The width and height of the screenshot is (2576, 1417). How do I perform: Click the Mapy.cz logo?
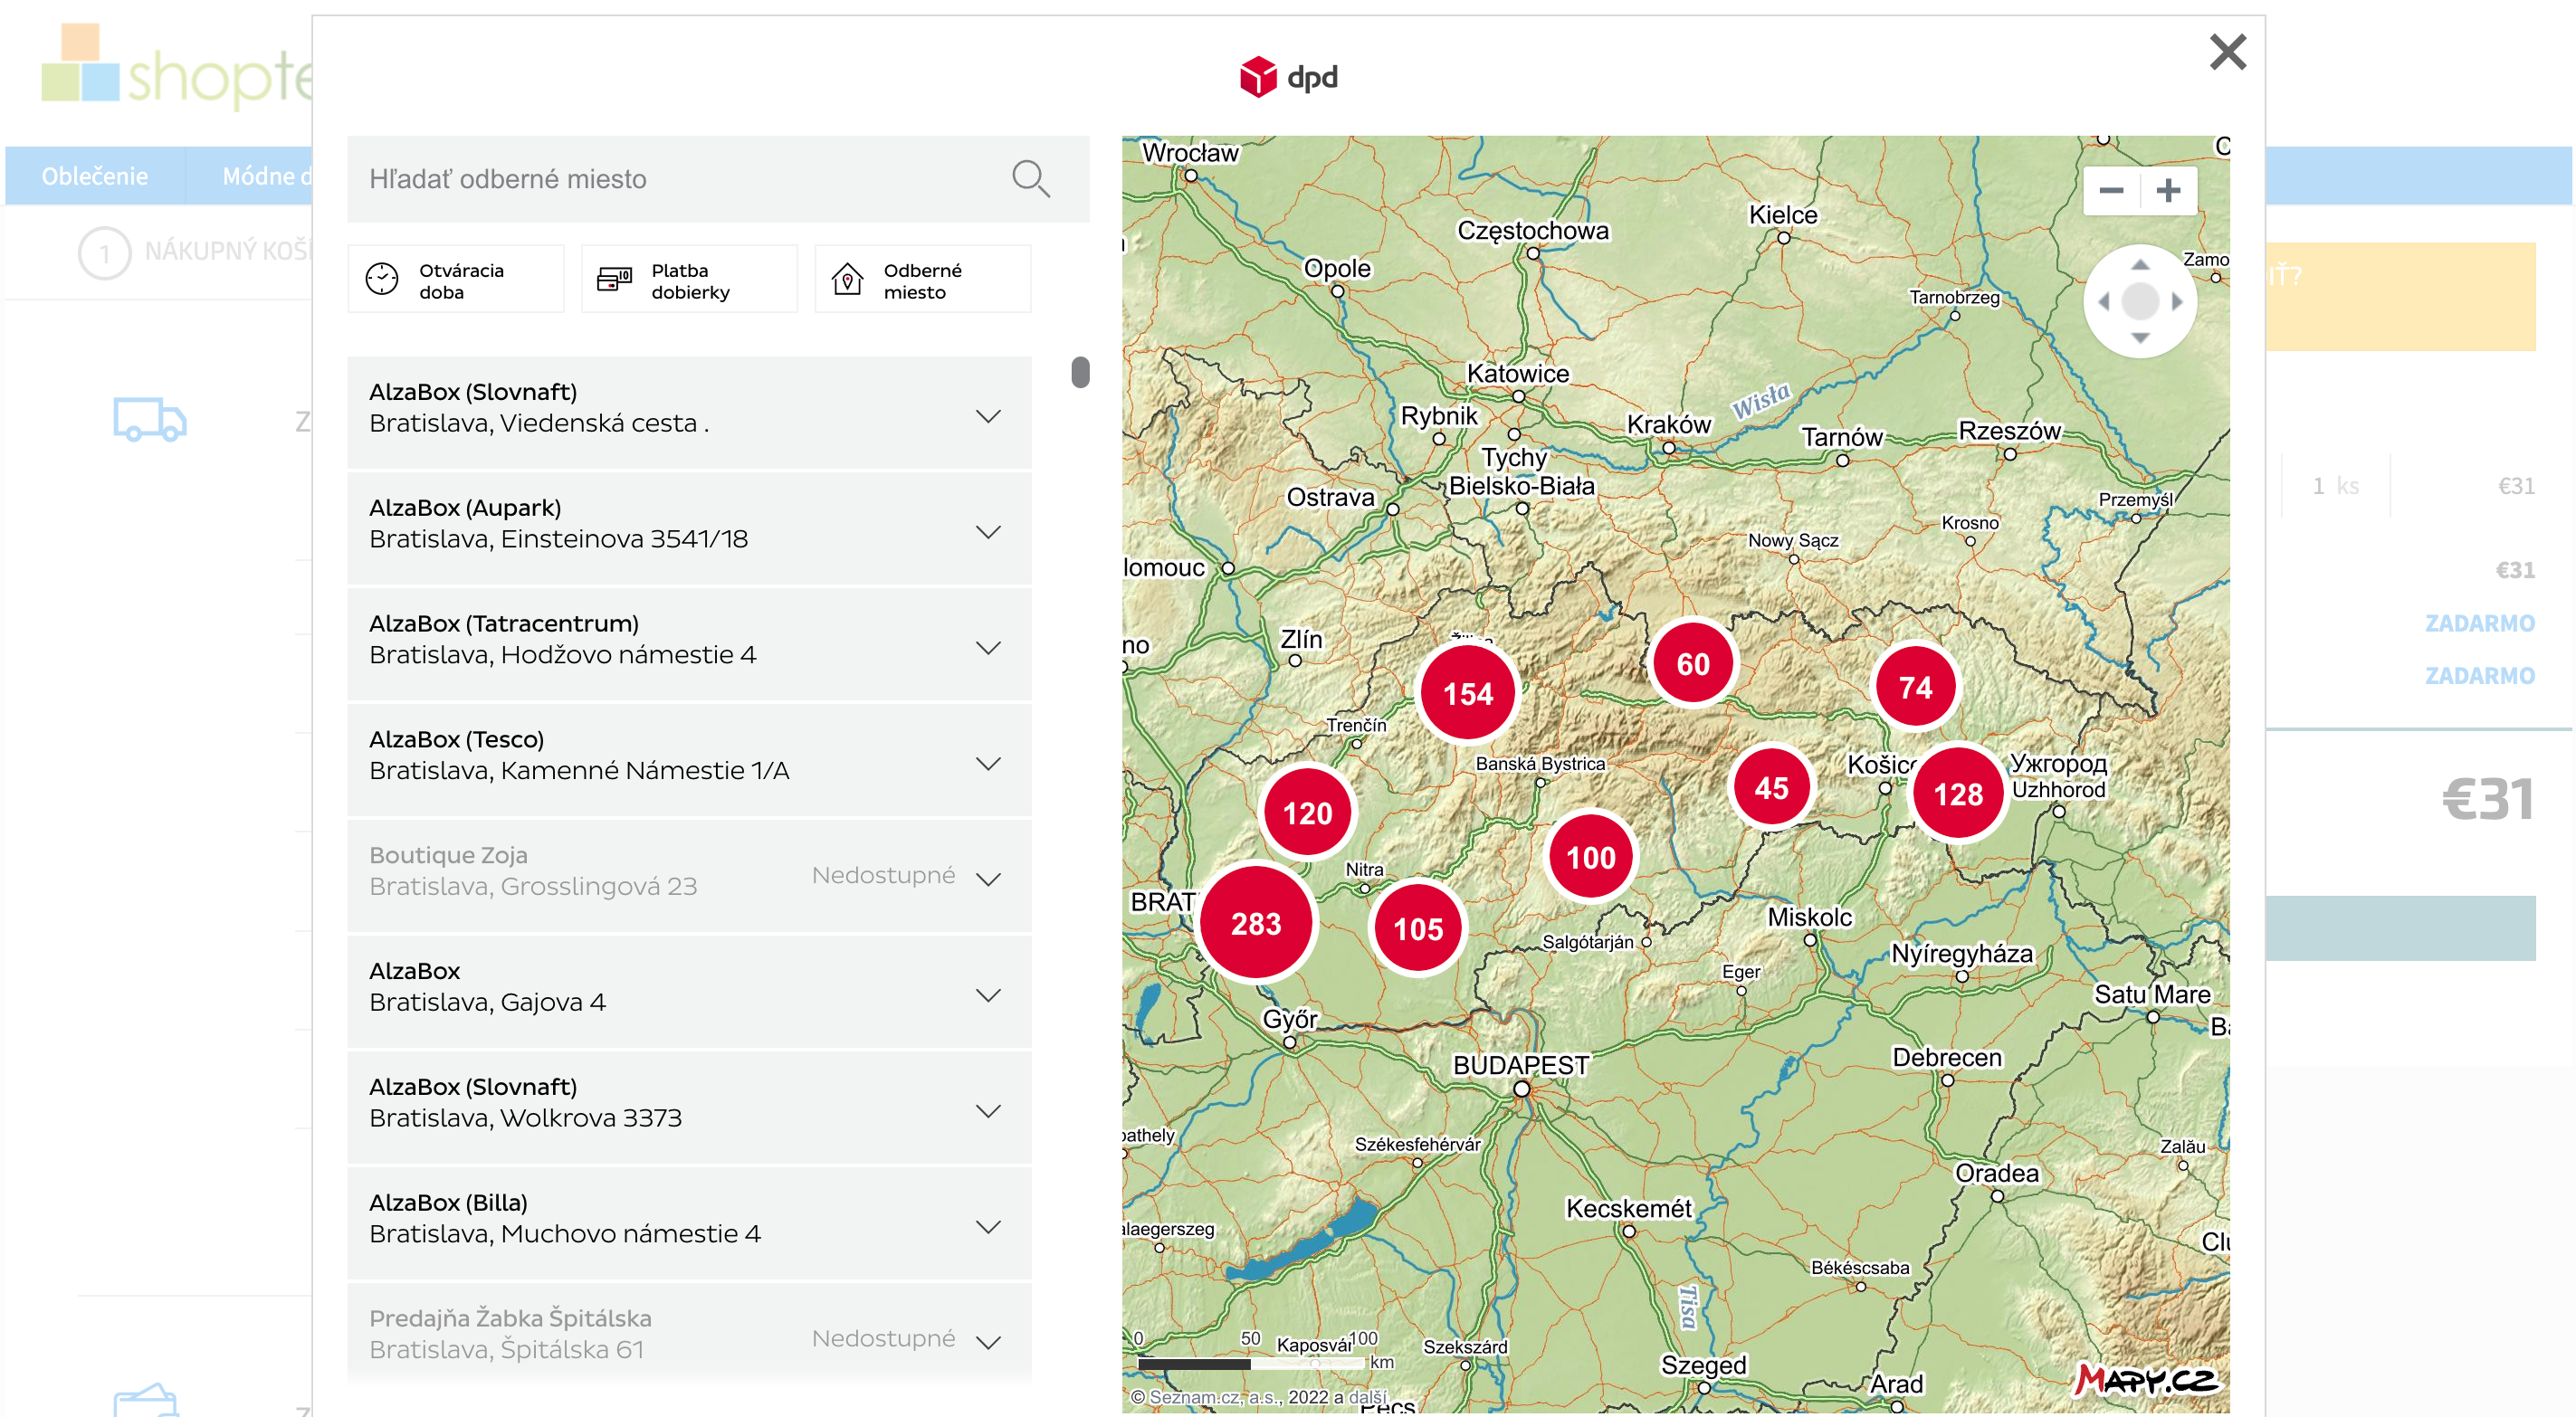2147,1380
